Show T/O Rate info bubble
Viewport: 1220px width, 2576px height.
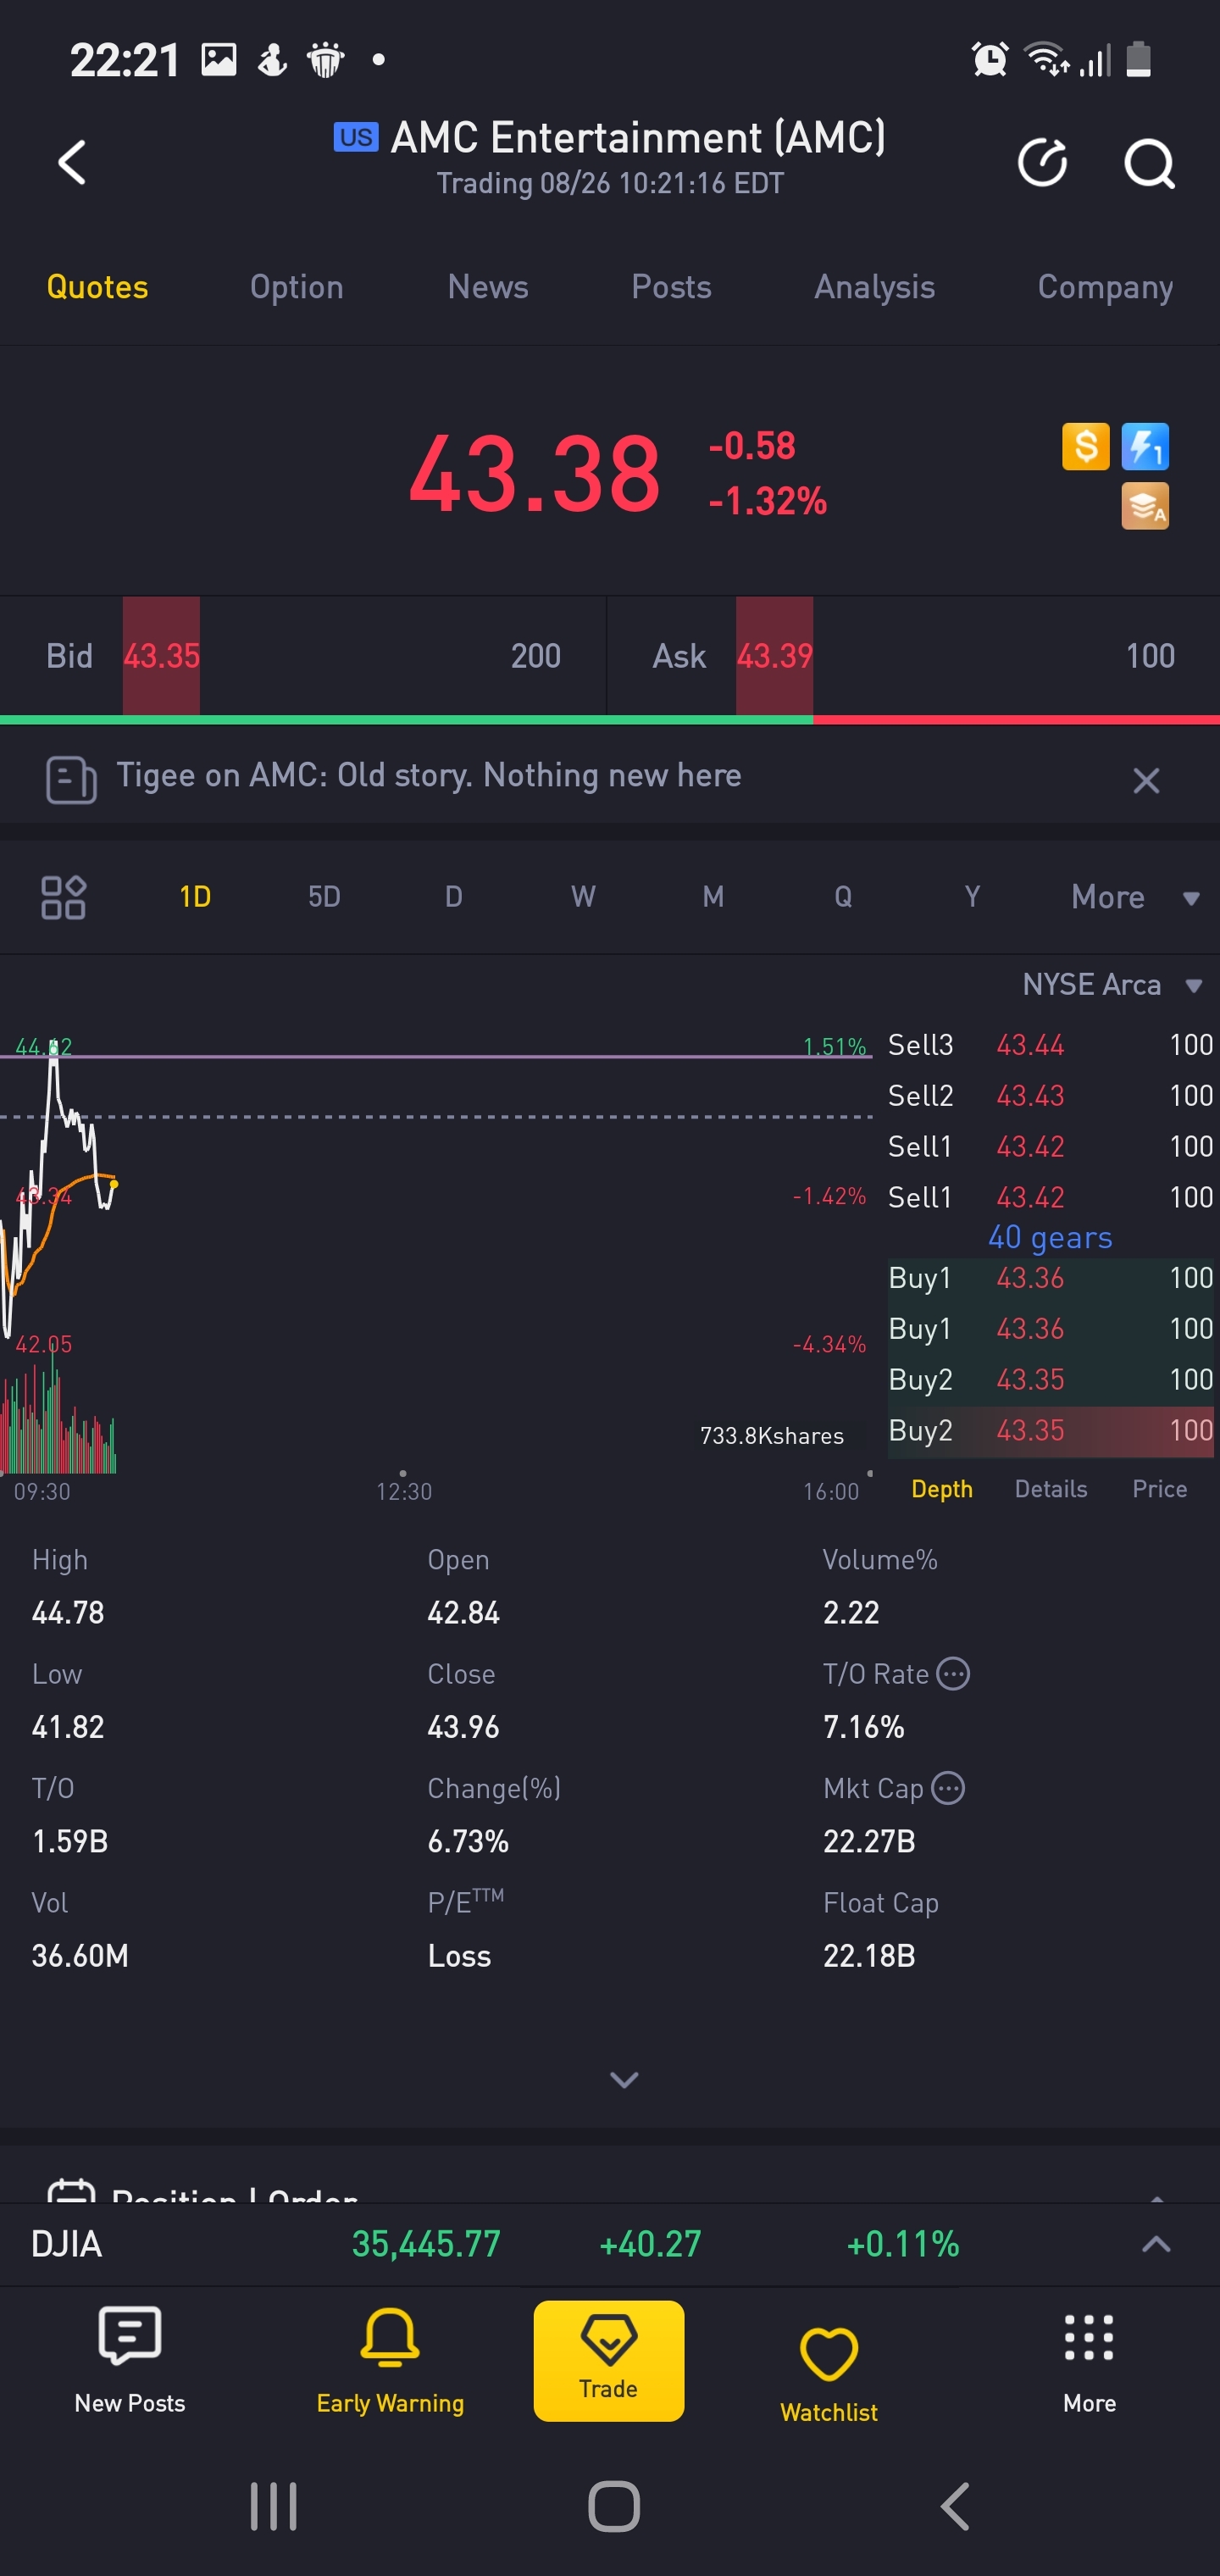(953, 1673)
